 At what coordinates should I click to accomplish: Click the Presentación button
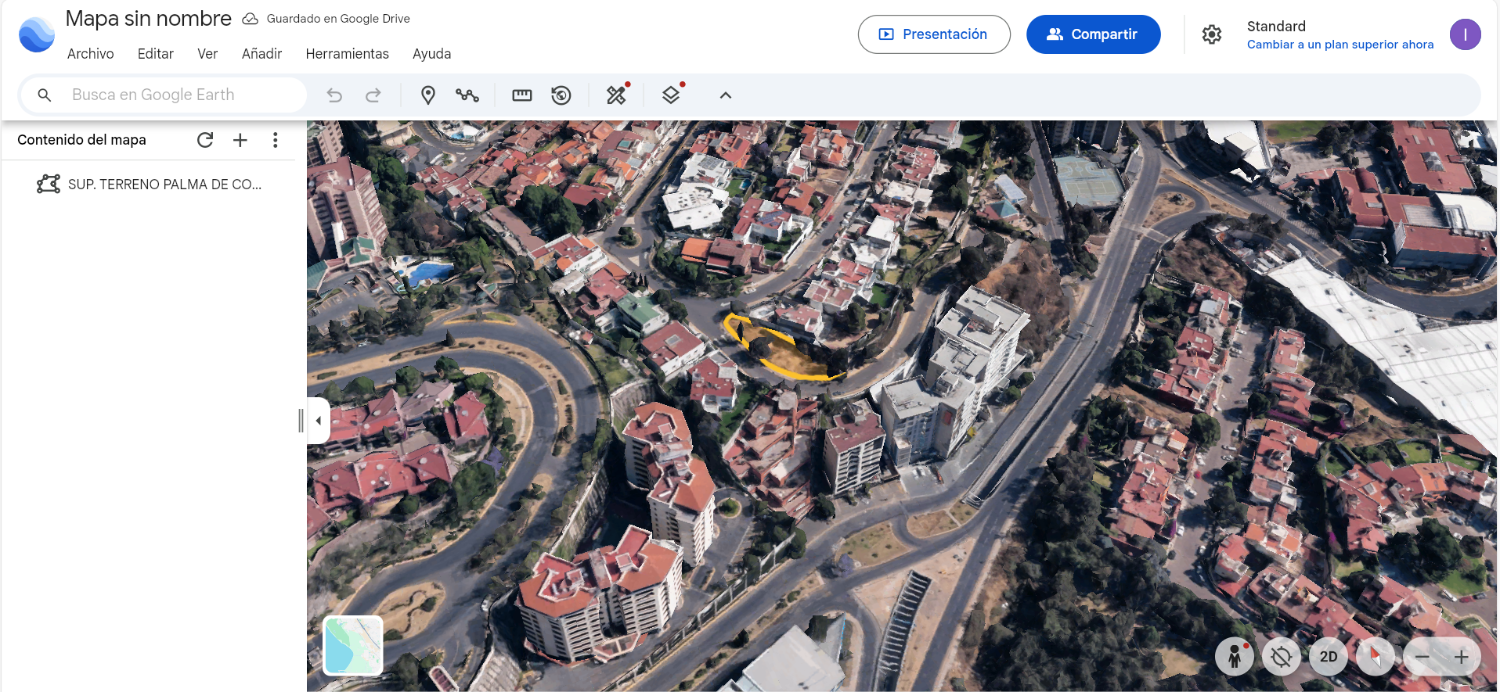tap(933, 34)
